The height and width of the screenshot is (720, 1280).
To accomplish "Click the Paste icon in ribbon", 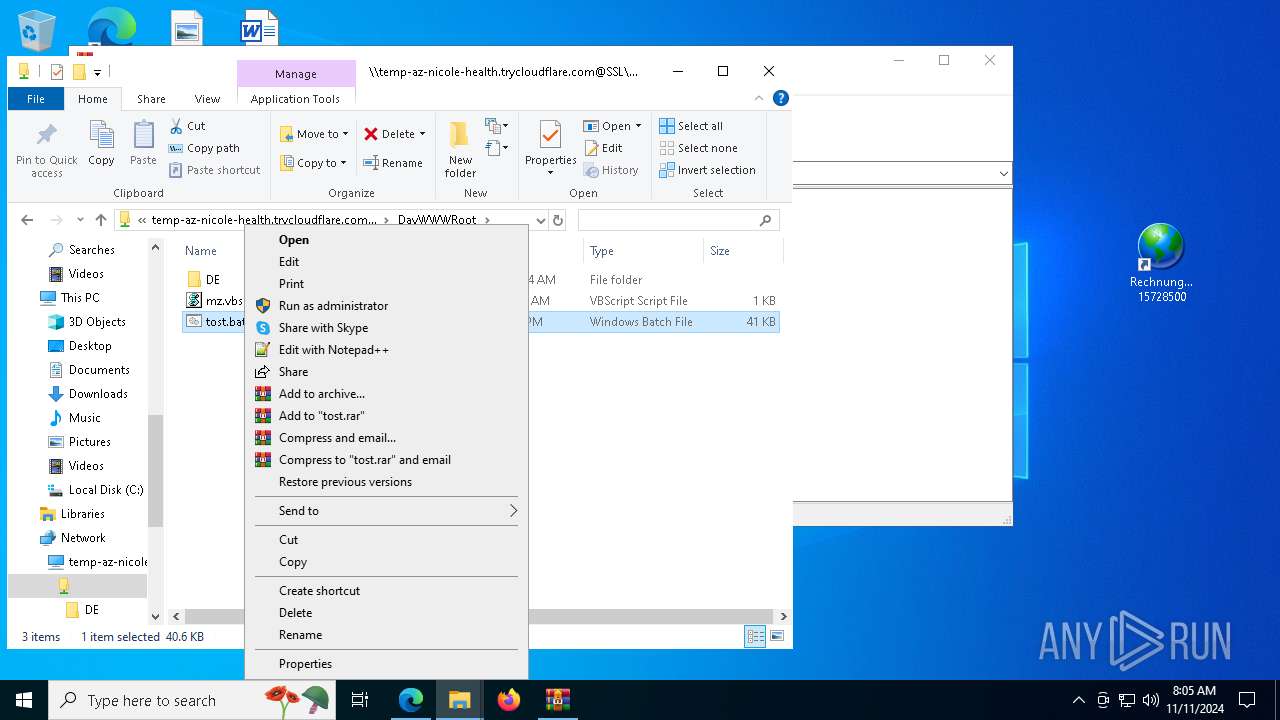I will (x=143, y=143).
